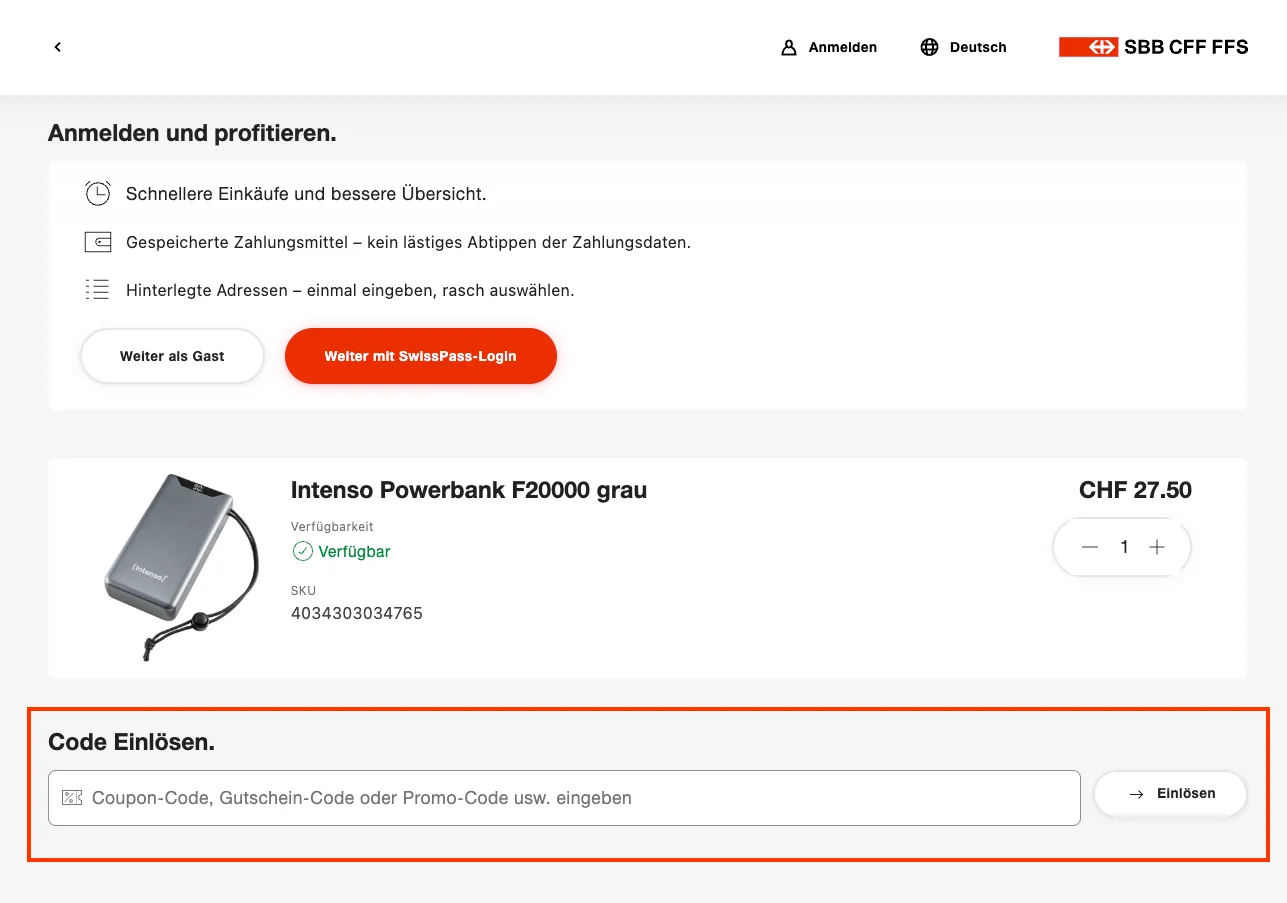Click the list icon for stored addresses
1287x903 pixels.
(98, 290)
